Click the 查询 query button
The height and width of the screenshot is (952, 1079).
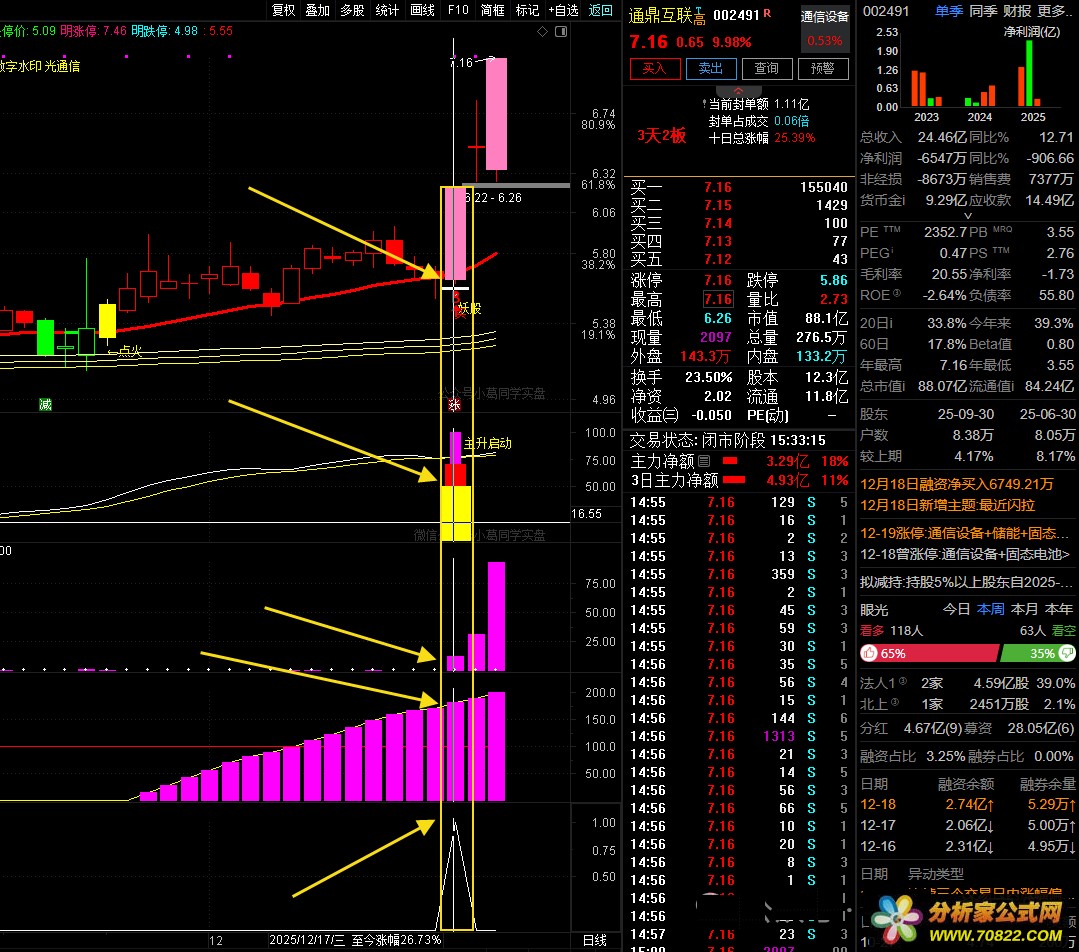tap(767, 69)
